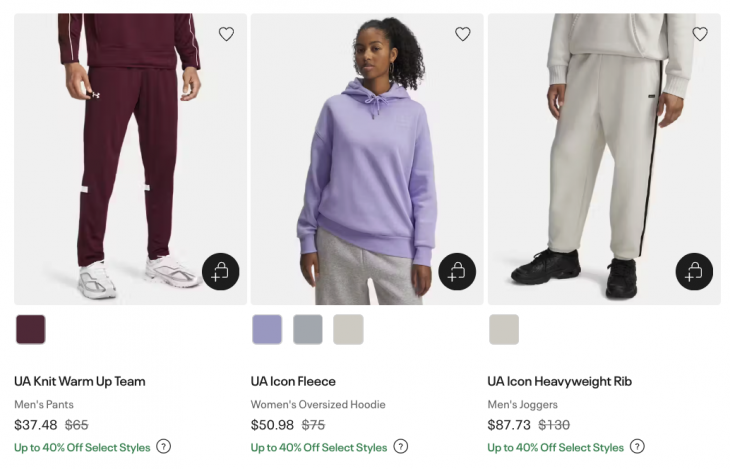The width and height of the screenshot is (730, 469).
Task: Choose the purple swatch for UA Icon Fleece
Action: (267, 329)
